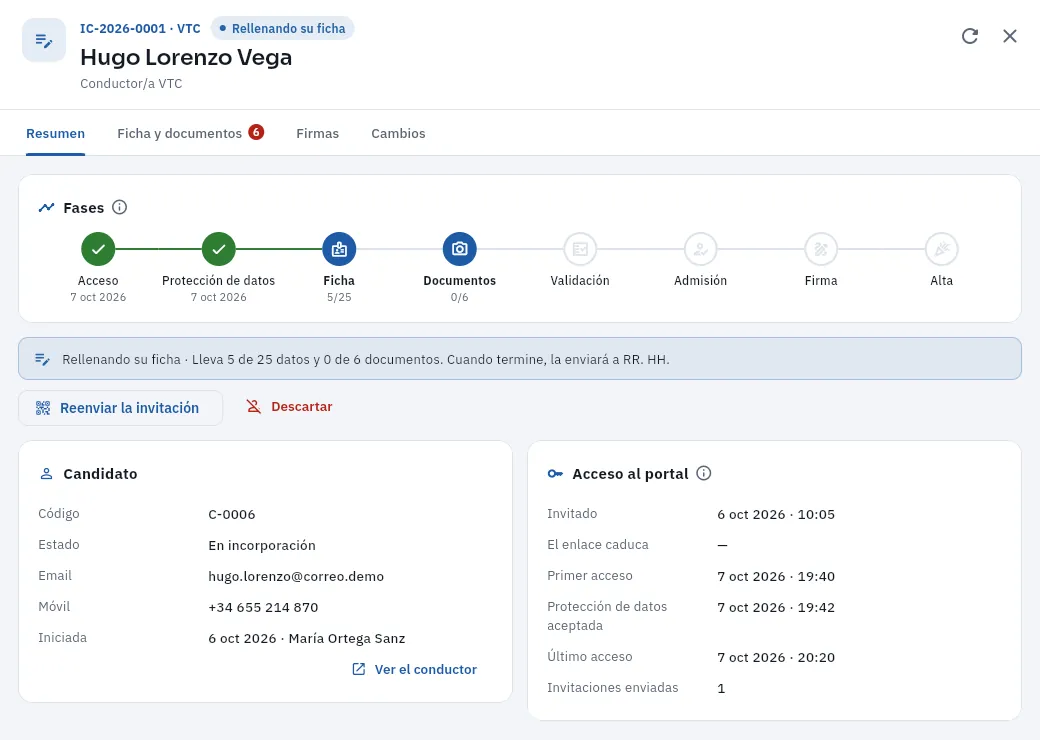This screenshot has height=740, width=1040.
Task: Click the Fases info icon
Action: click(119, 208)
